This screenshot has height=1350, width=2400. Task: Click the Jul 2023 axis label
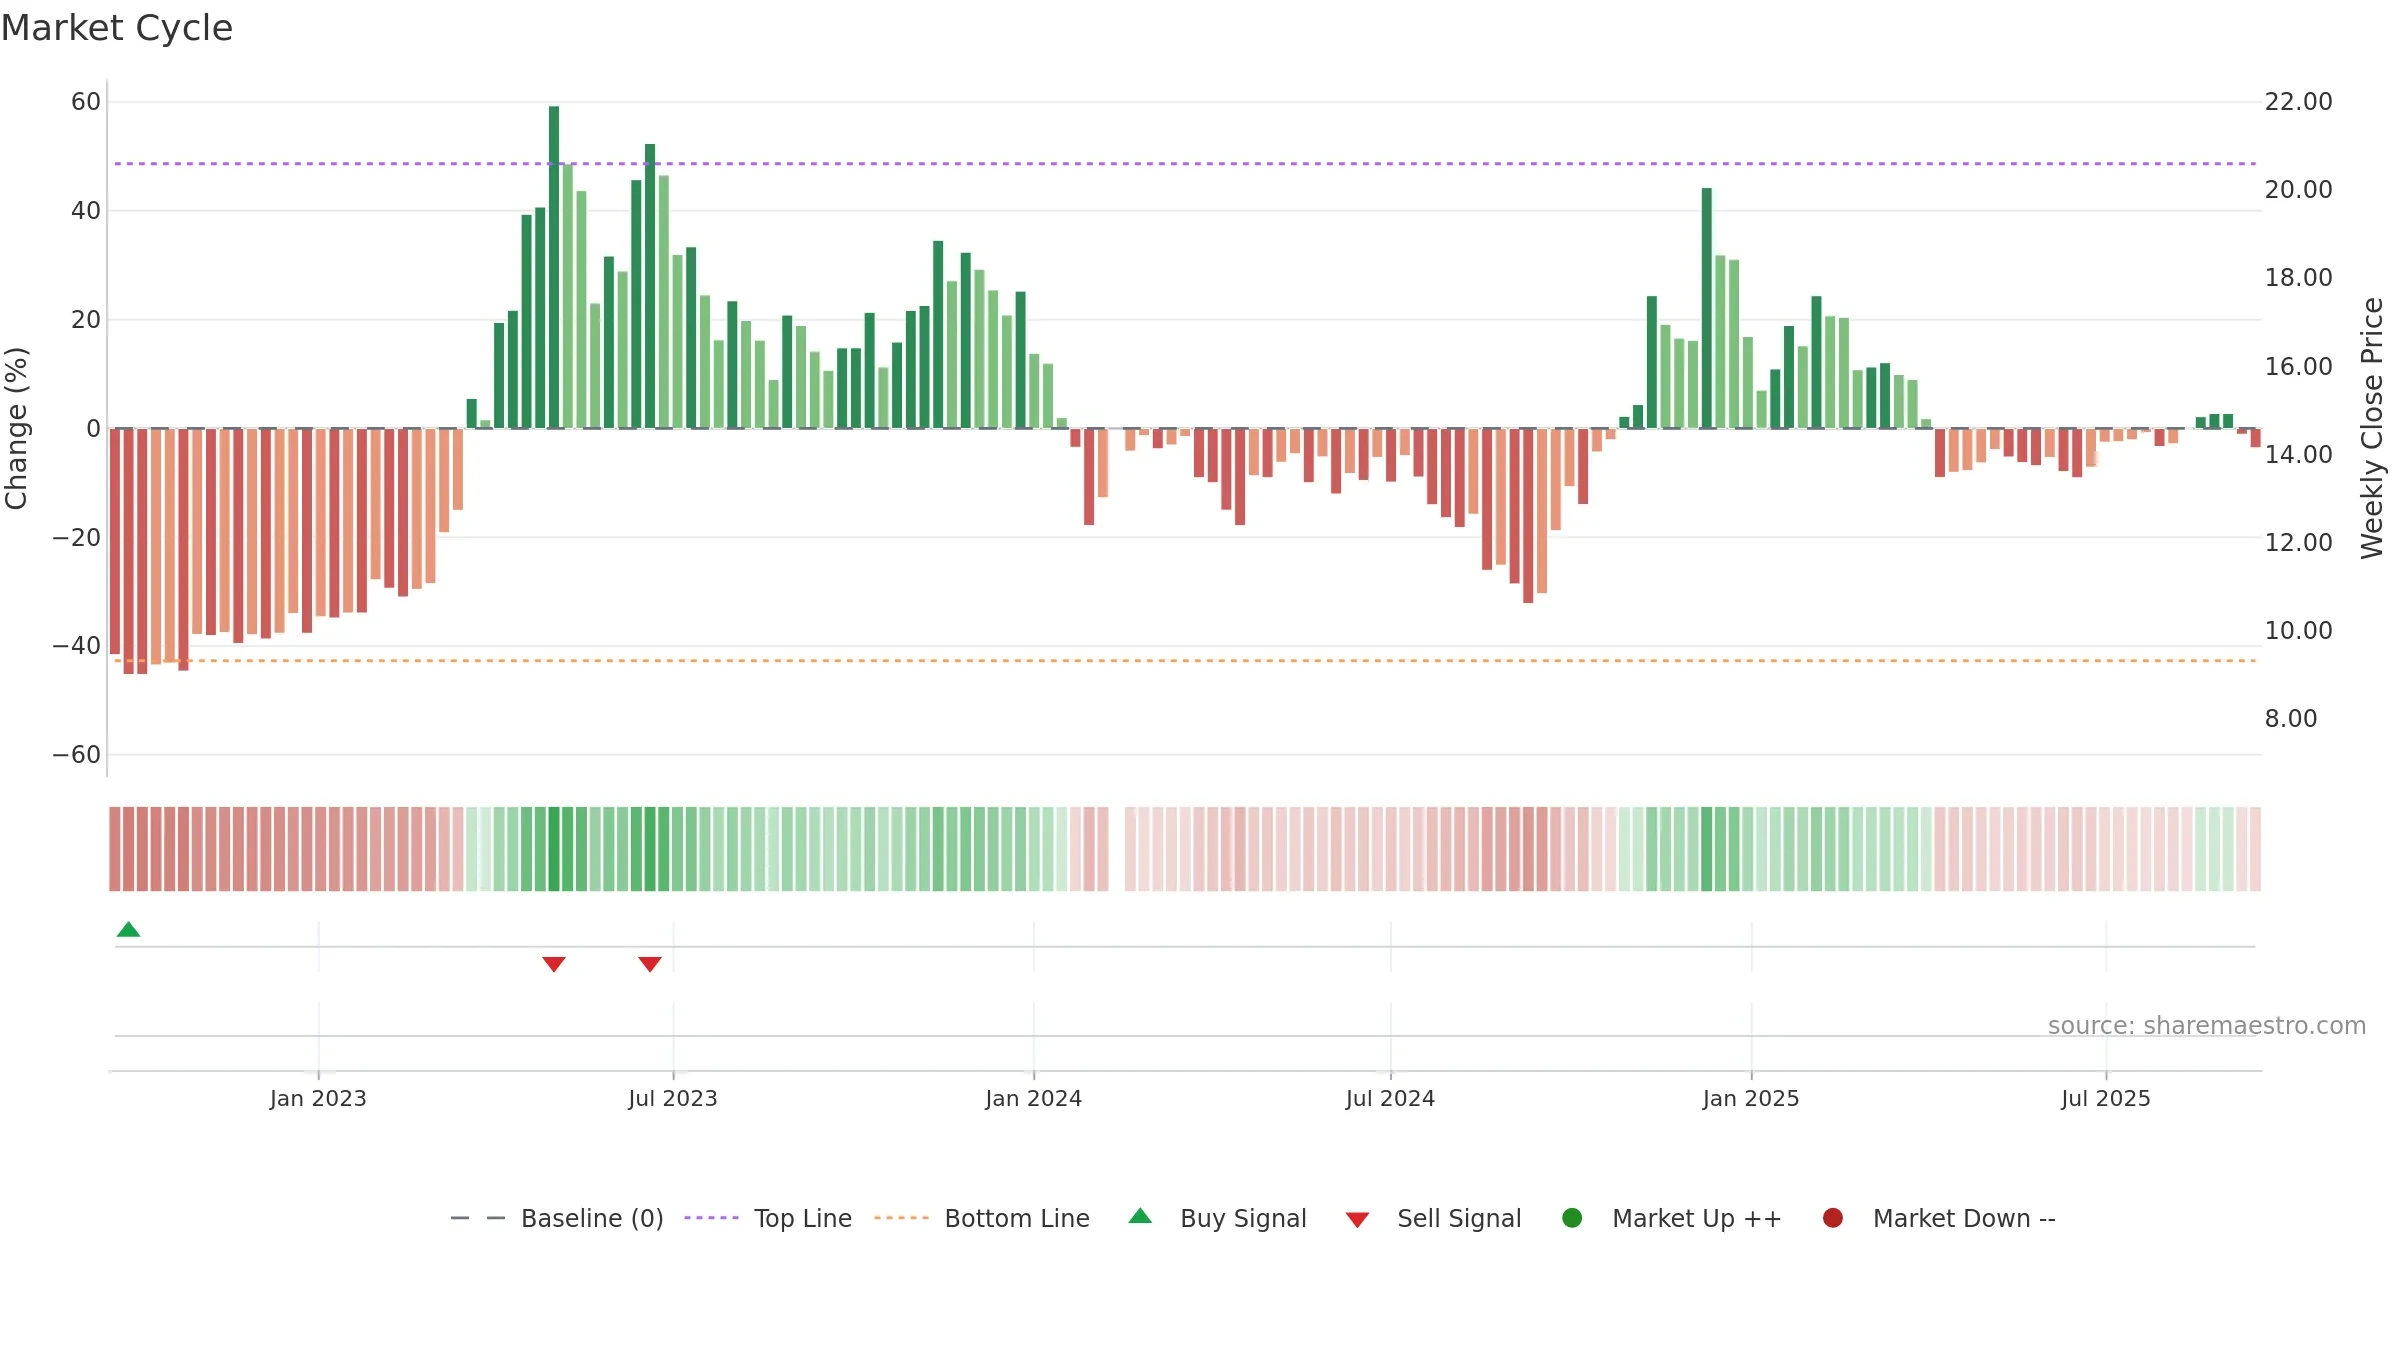(x=673, y=1098)
